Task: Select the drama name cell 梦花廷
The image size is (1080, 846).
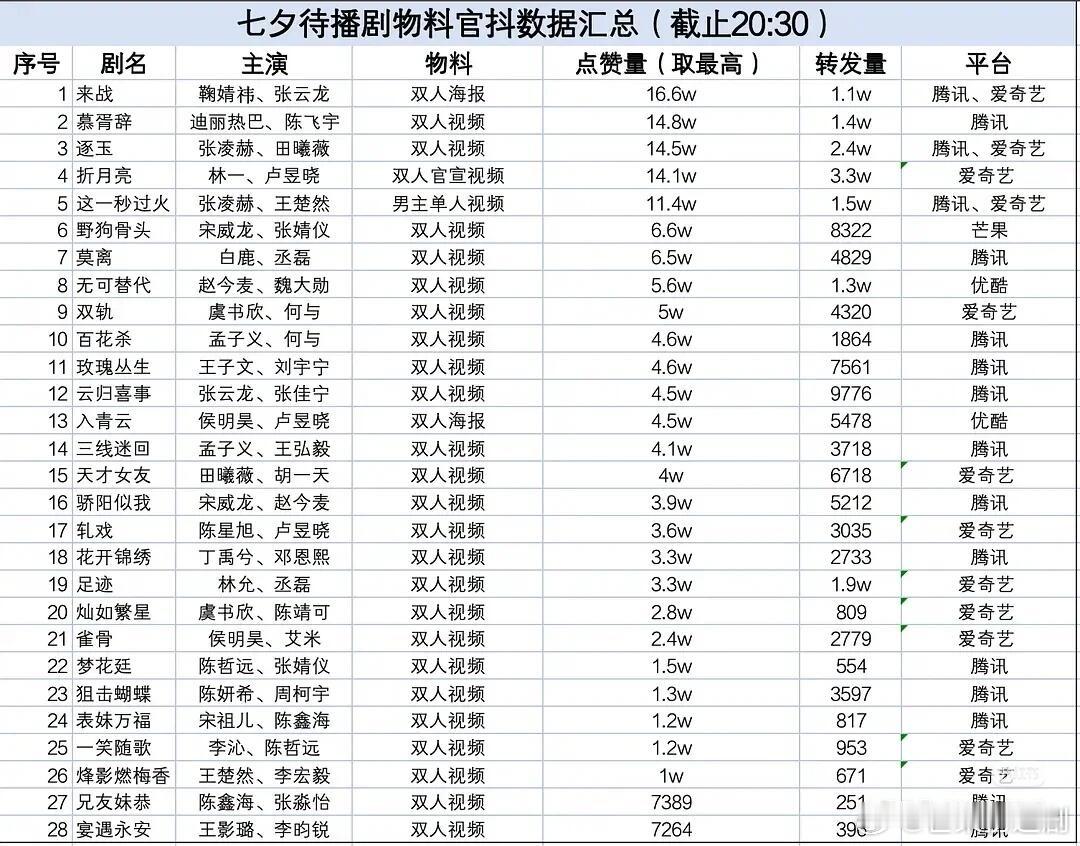Action: (x=123, y=666)
